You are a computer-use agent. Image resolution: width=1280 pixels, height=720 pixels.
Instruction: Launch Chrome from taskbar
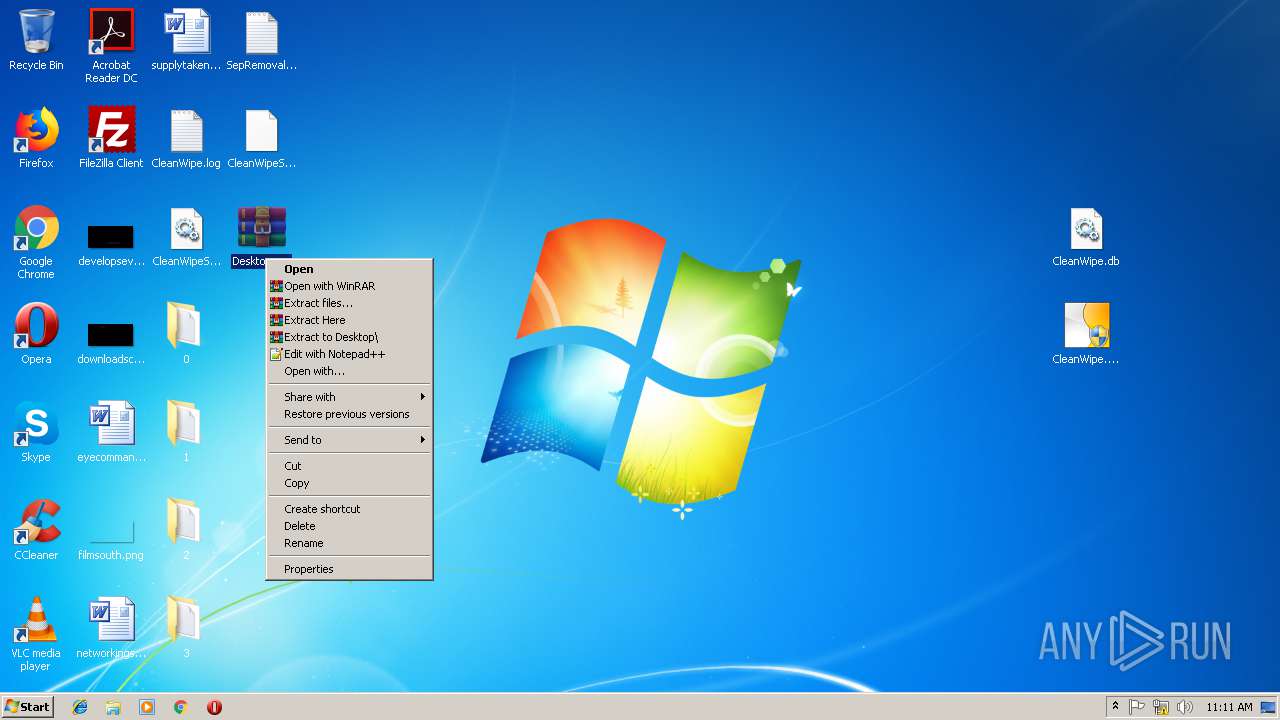[180, 707]
